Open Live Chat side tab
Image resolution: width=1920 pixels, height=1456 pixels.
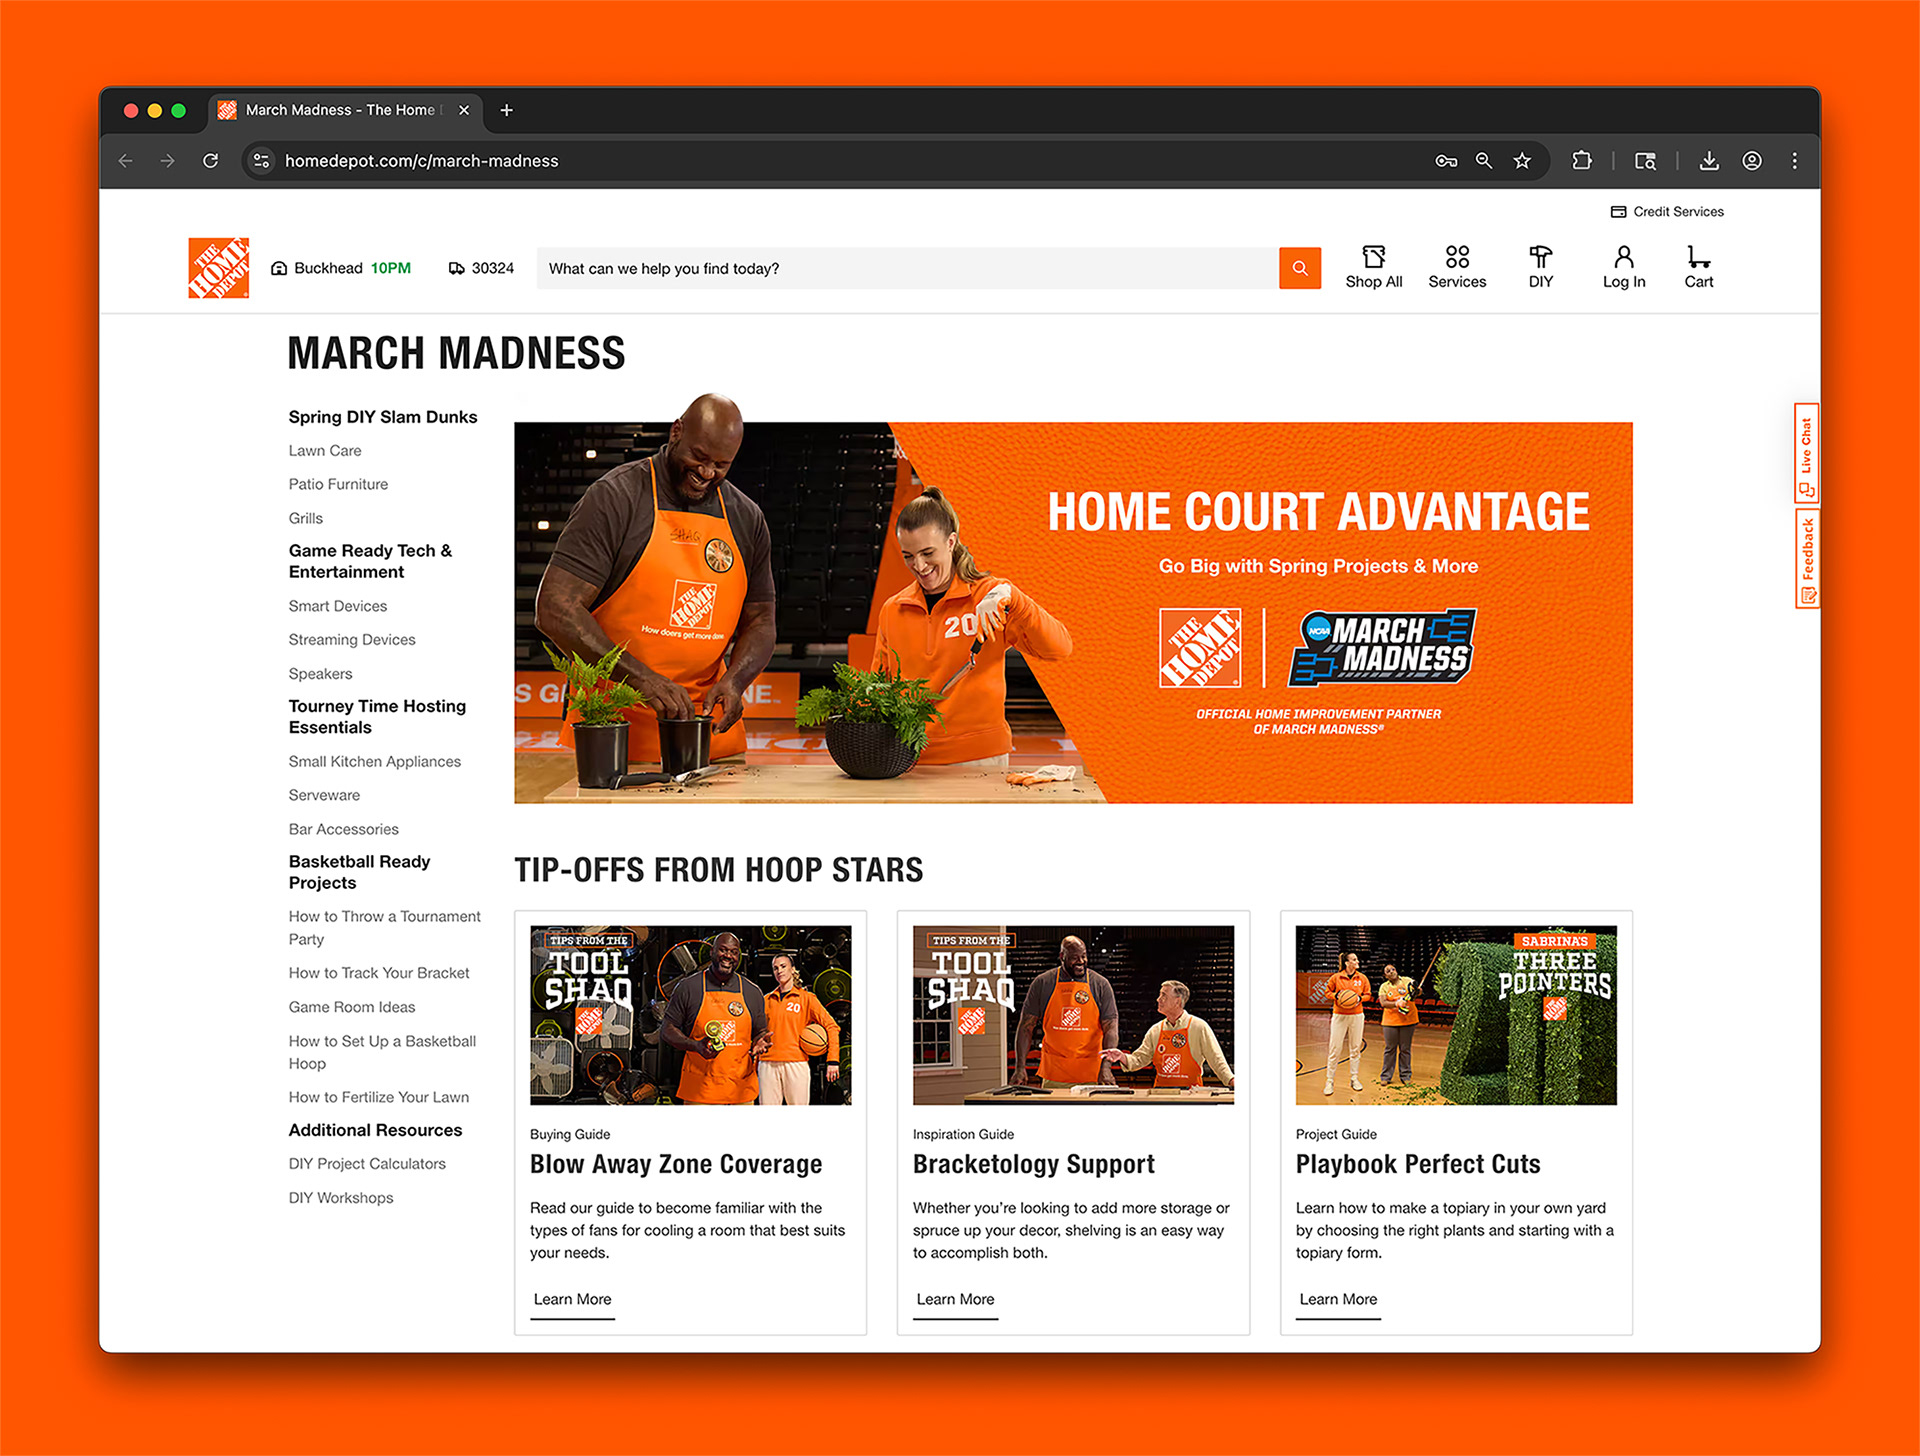tap(1806, 452)
